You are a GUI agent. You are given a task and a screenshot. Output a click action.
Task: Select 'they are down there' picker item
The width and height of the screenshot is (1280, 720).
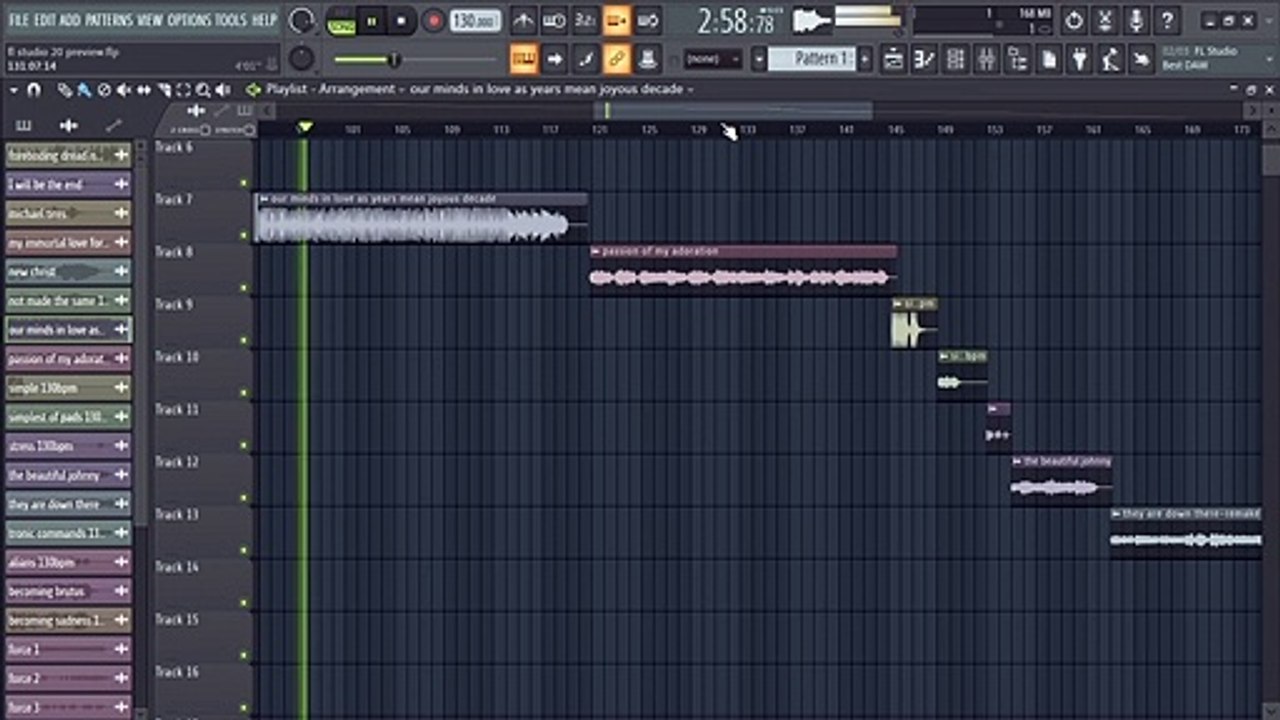tap(68, 504)
